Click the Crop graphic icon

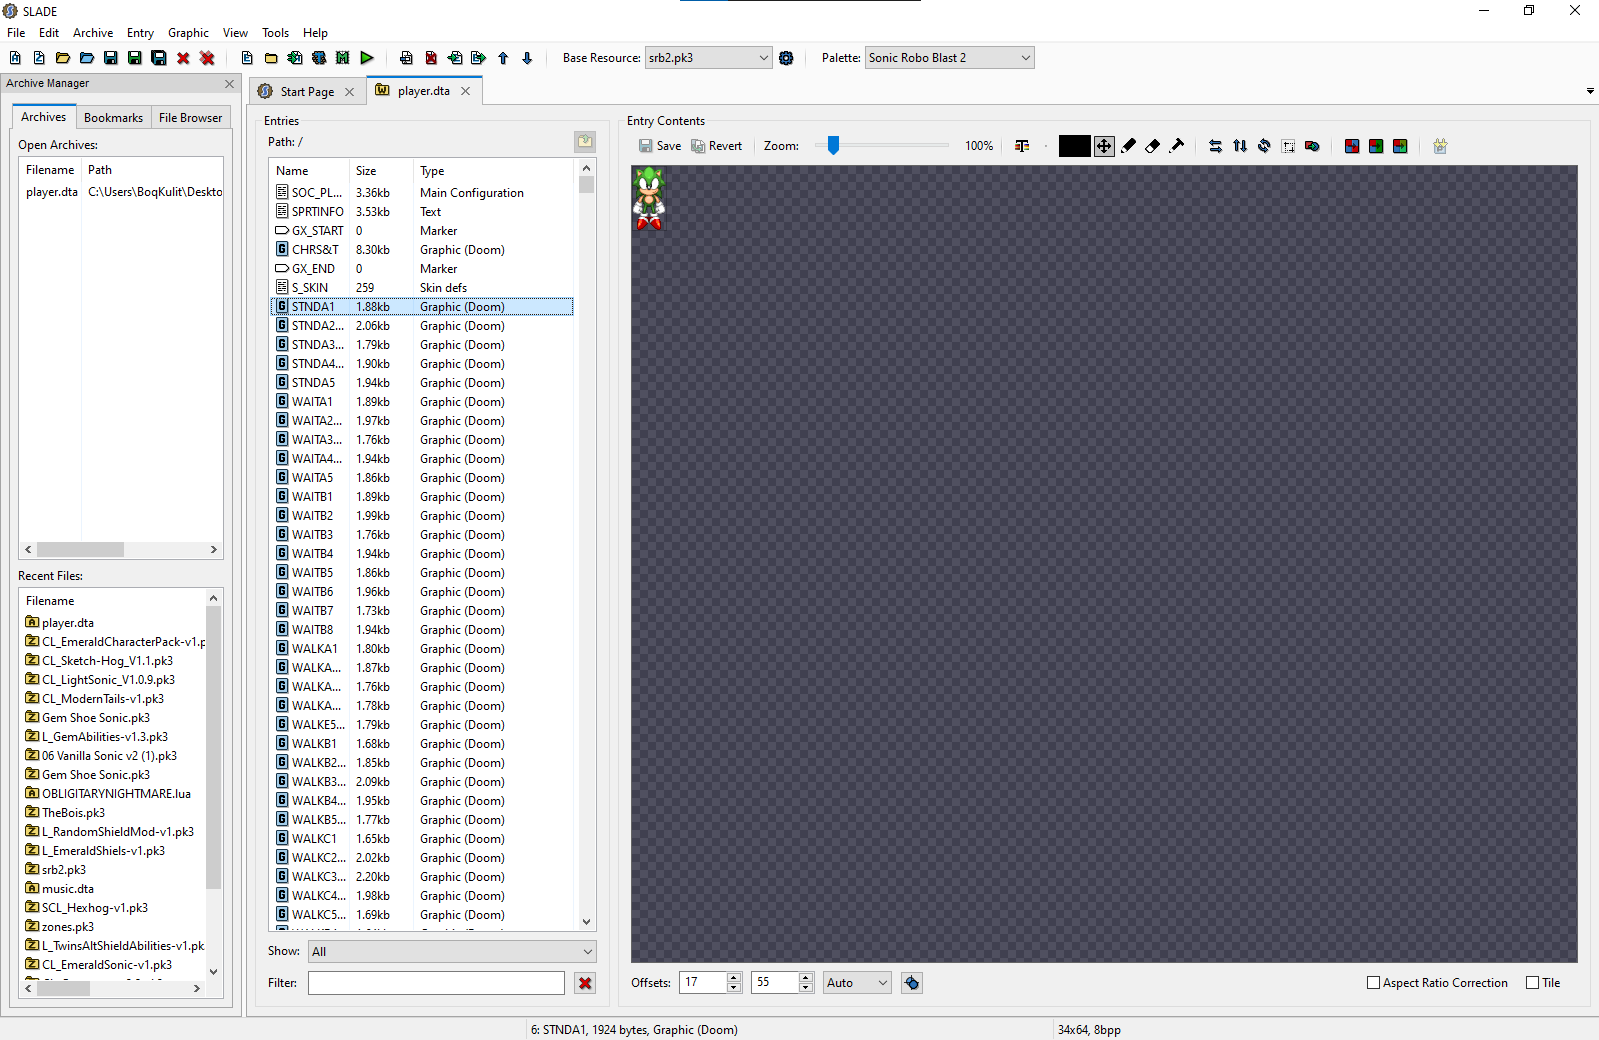point(1288,146)
